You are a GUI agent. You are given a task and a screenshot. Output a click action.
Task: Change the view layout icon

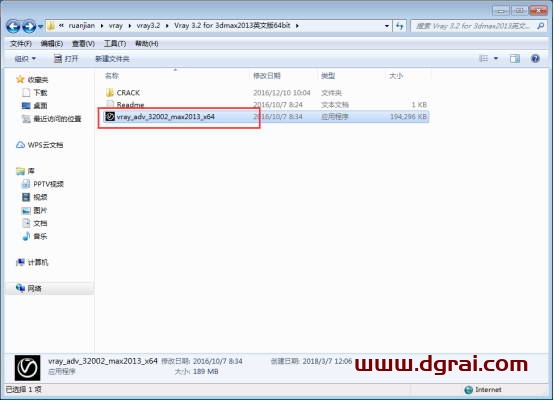pyautogui.click(x=483, y=59)
